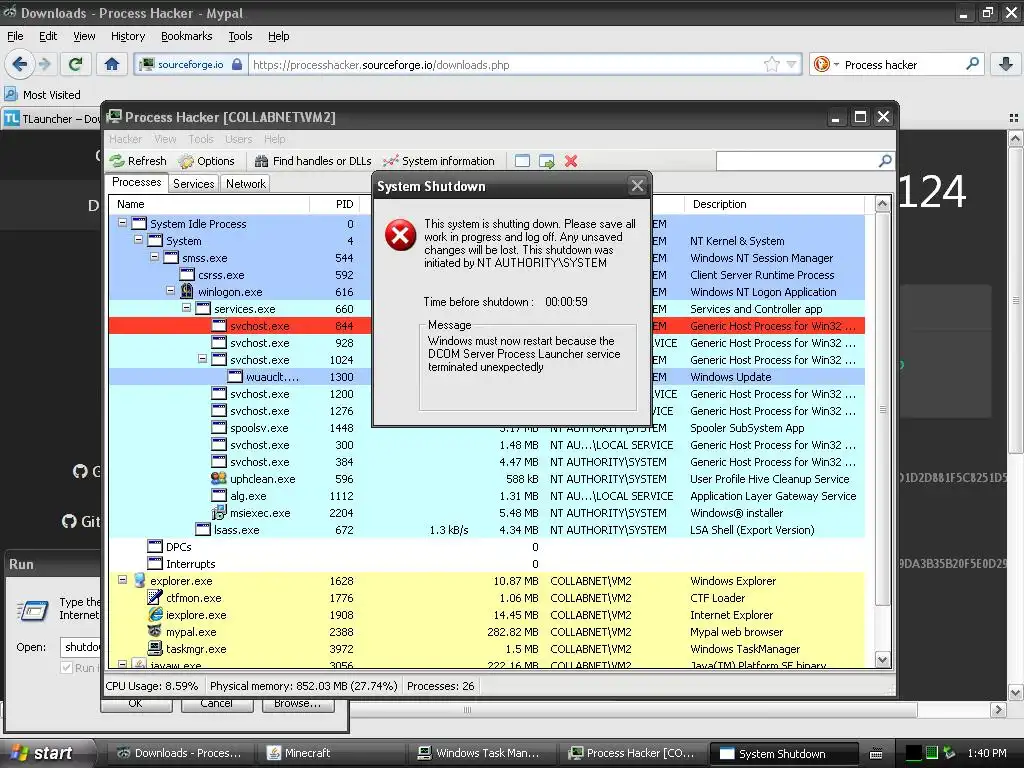Open System information in Process Hacker
The height and width of the screenshot is (768, 1024).
[439, 161]
